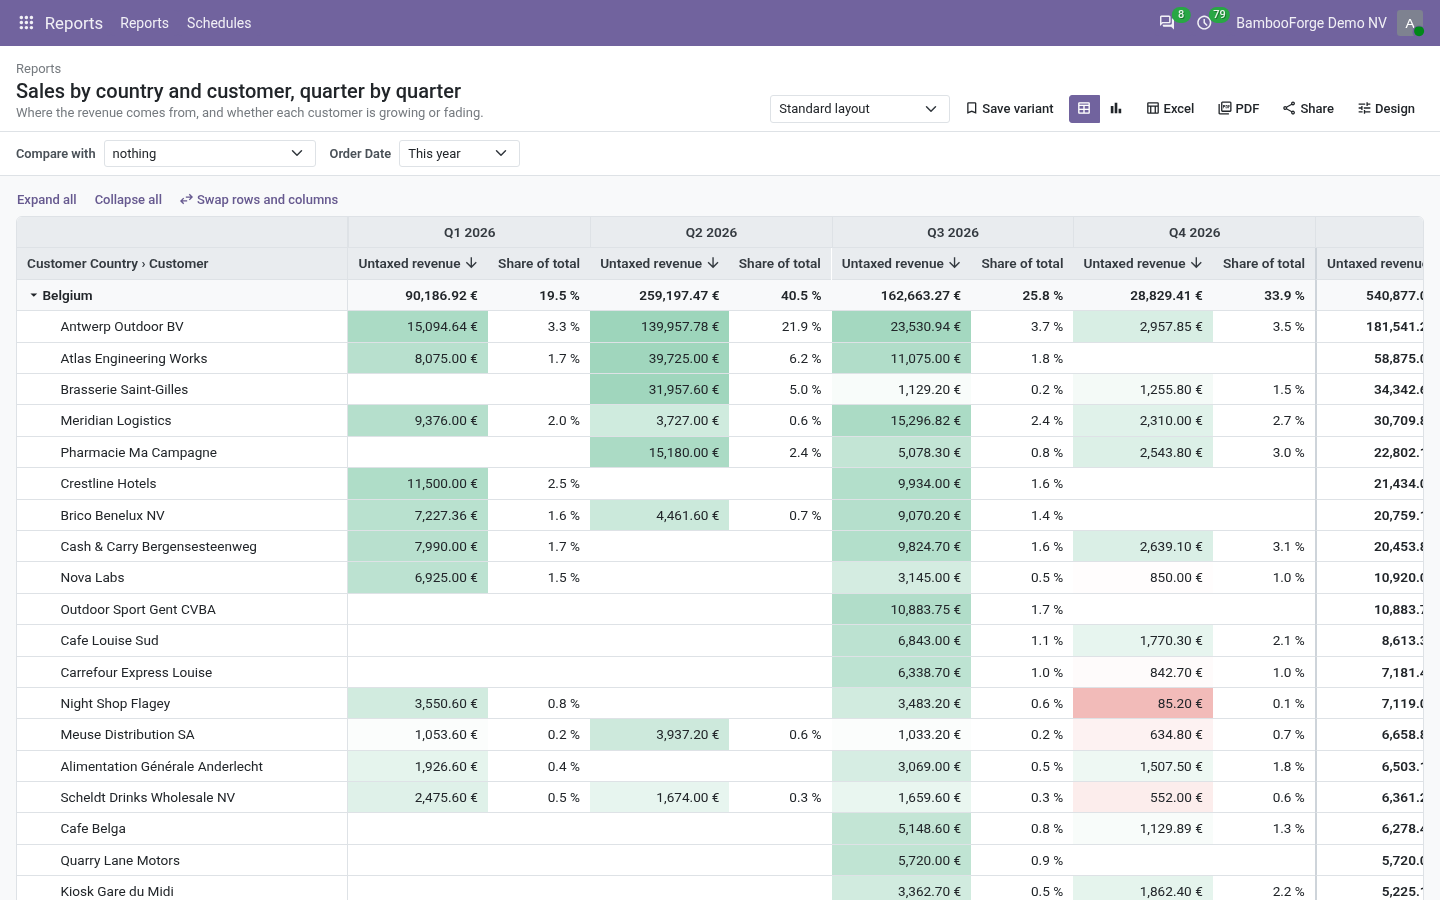The height and width of the screenshot is (900, 1440).
Task: Share this report
Action: (x=1308, y=109)
